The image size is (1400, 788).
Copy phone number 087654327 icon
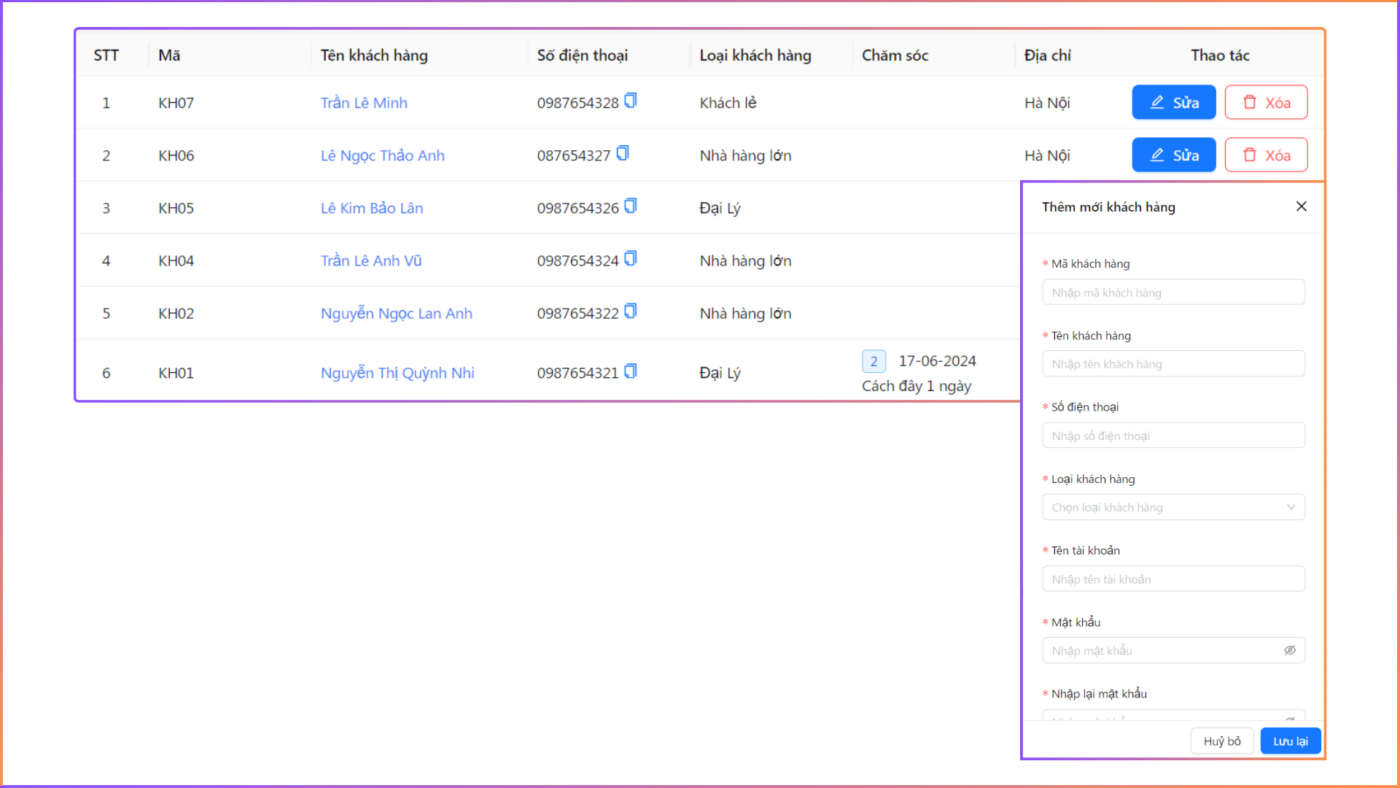coord(623,153)
